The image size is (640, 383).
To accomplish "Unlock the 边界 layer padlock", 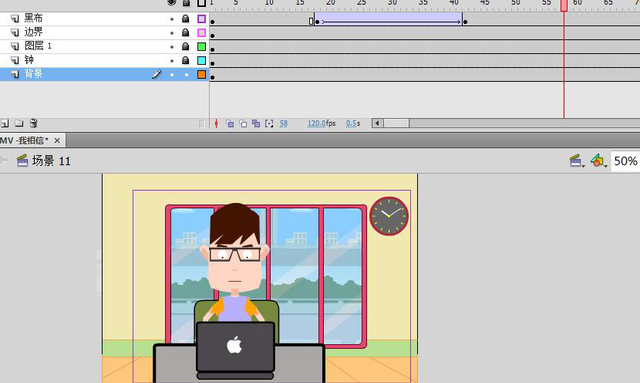I will coord(185,32).
